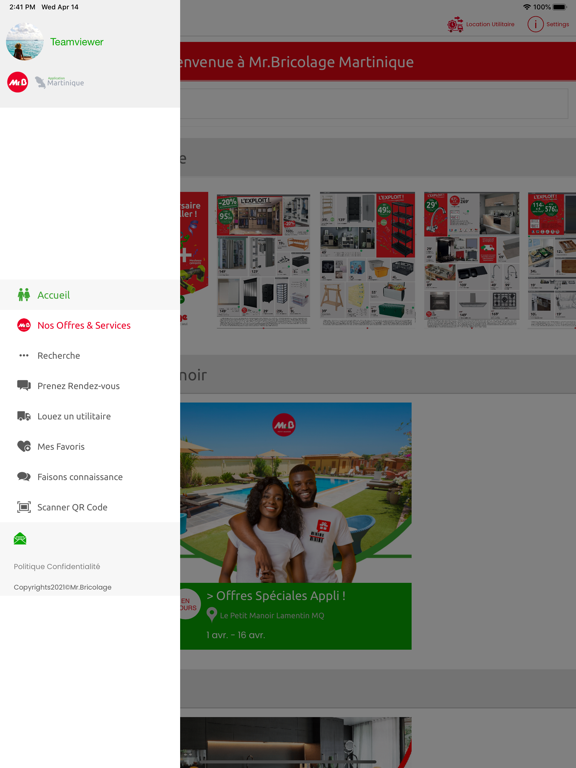Open Scanner QR Code
The height and width of the screenshot is (768, 576).
coord(90,507)
